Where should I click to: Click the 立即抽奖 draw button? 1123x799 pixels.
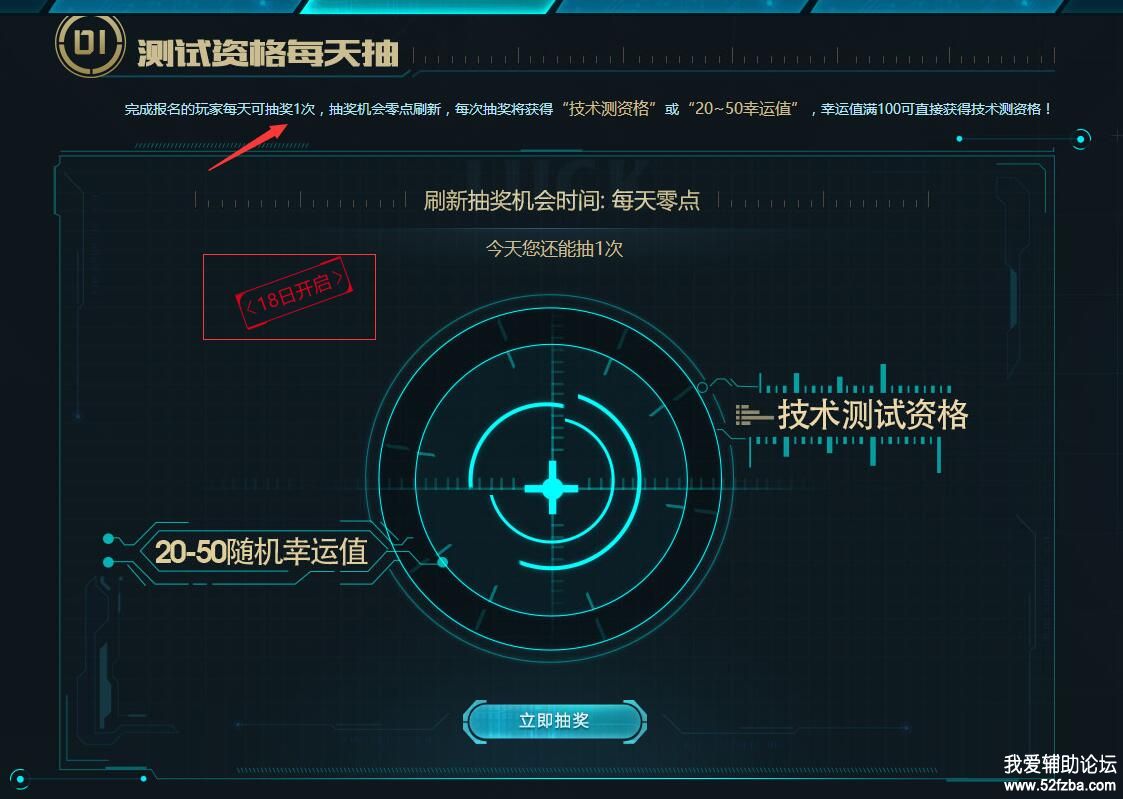pos(554,720)
